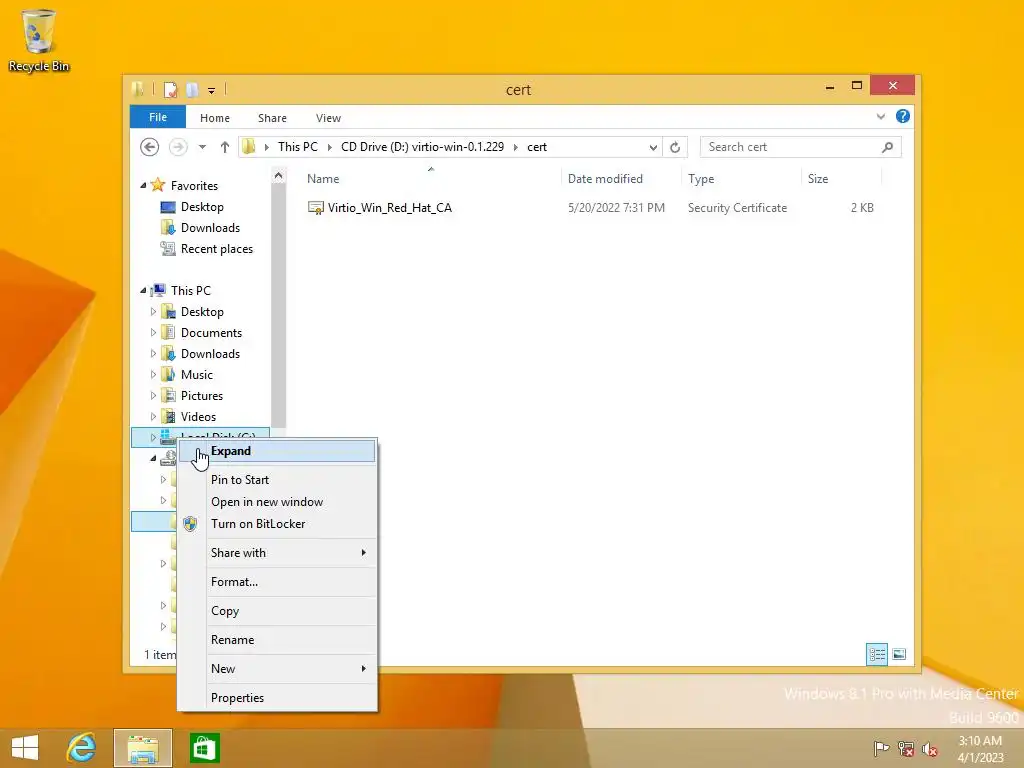Open the Recycle Bin desktop icon
Viewport: 1024px width, 768px height.
(39, 40)
